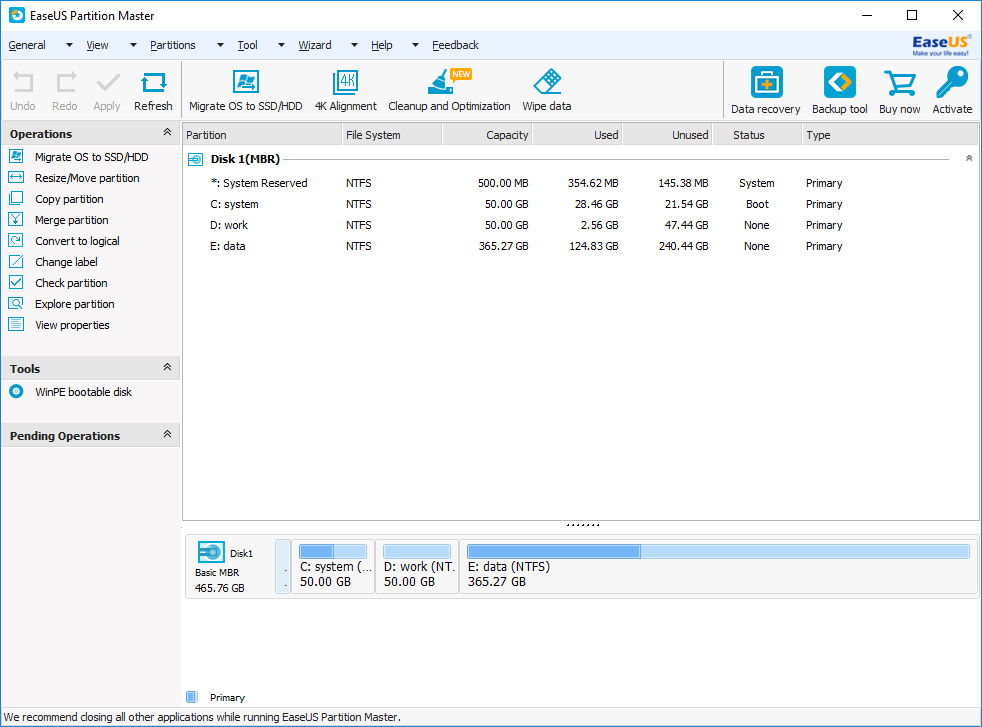
Task: Open the Wizard menu
Action: pos(314,45)
